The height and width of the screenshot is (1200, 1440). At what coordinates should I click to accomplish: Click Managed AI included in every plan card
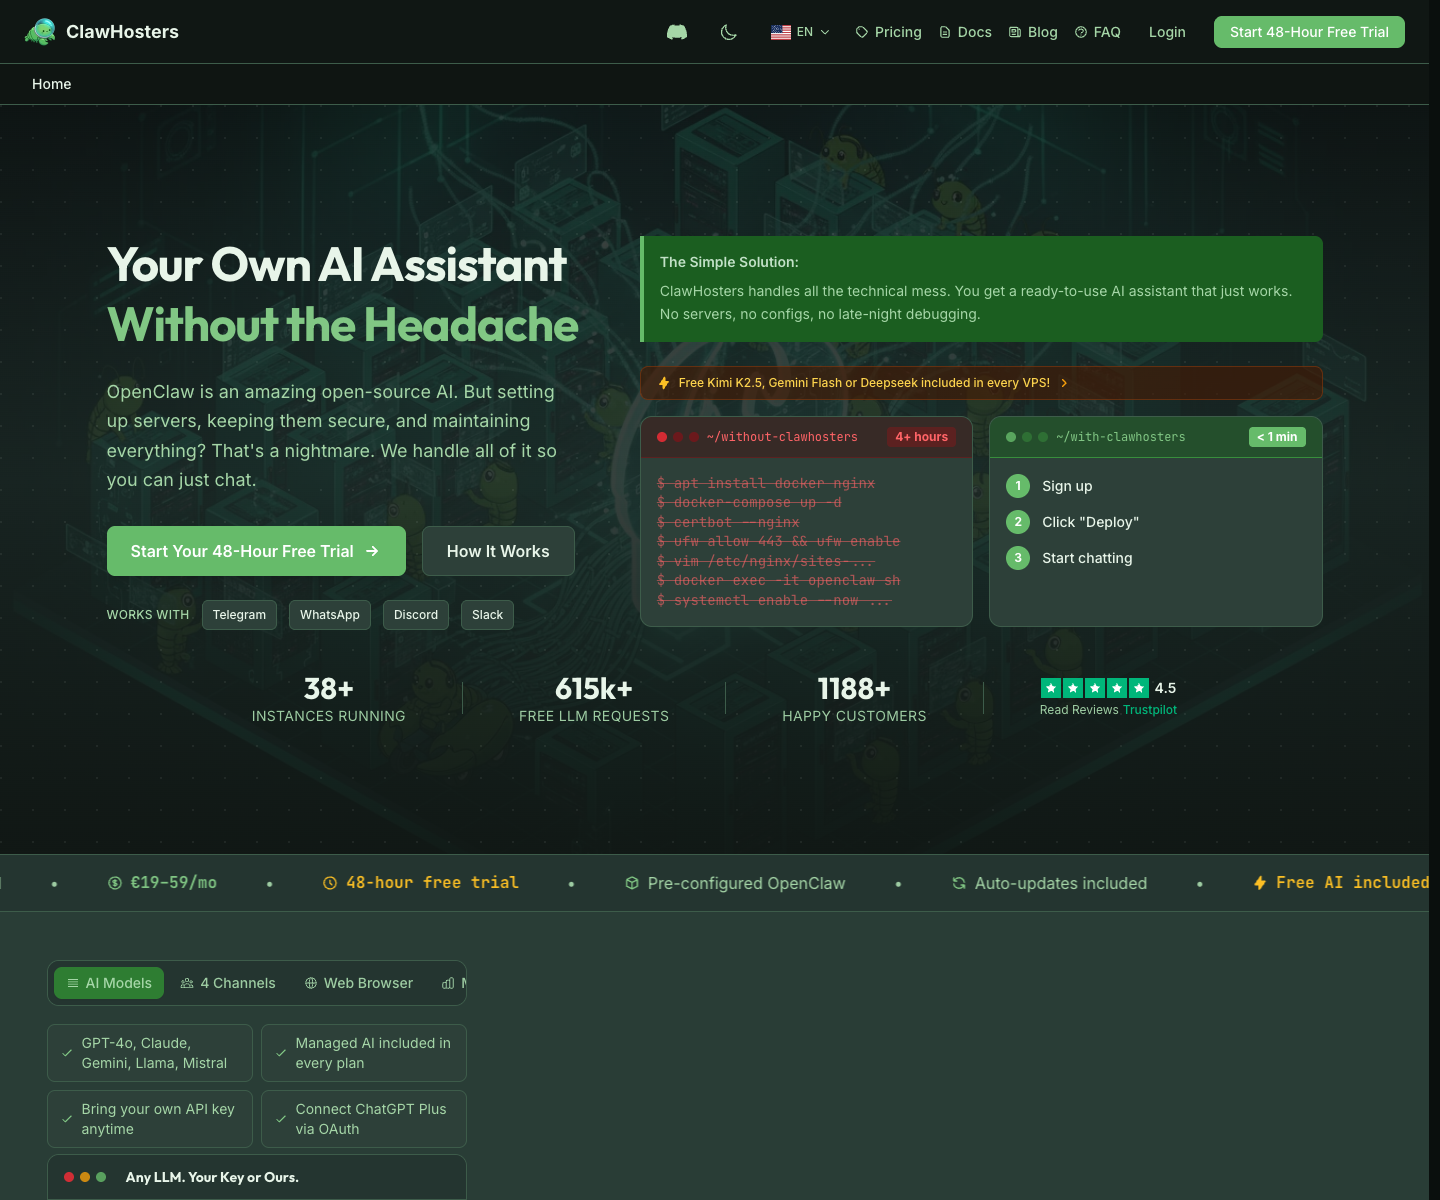point(364,1053)
